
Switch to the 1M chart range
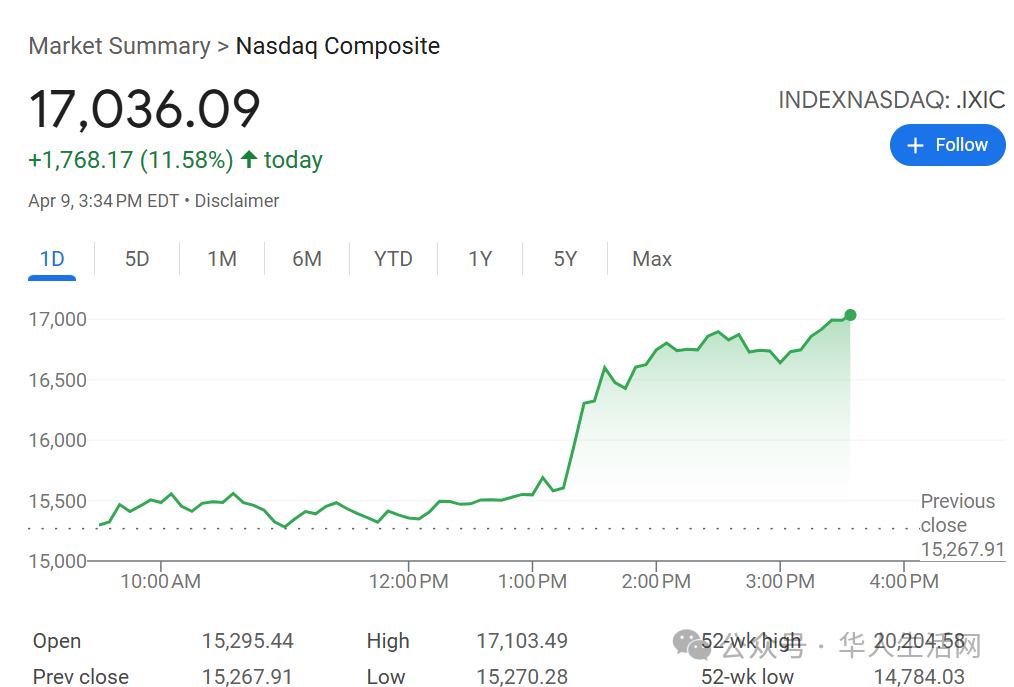pyautogui.click(x=222, y=259)
